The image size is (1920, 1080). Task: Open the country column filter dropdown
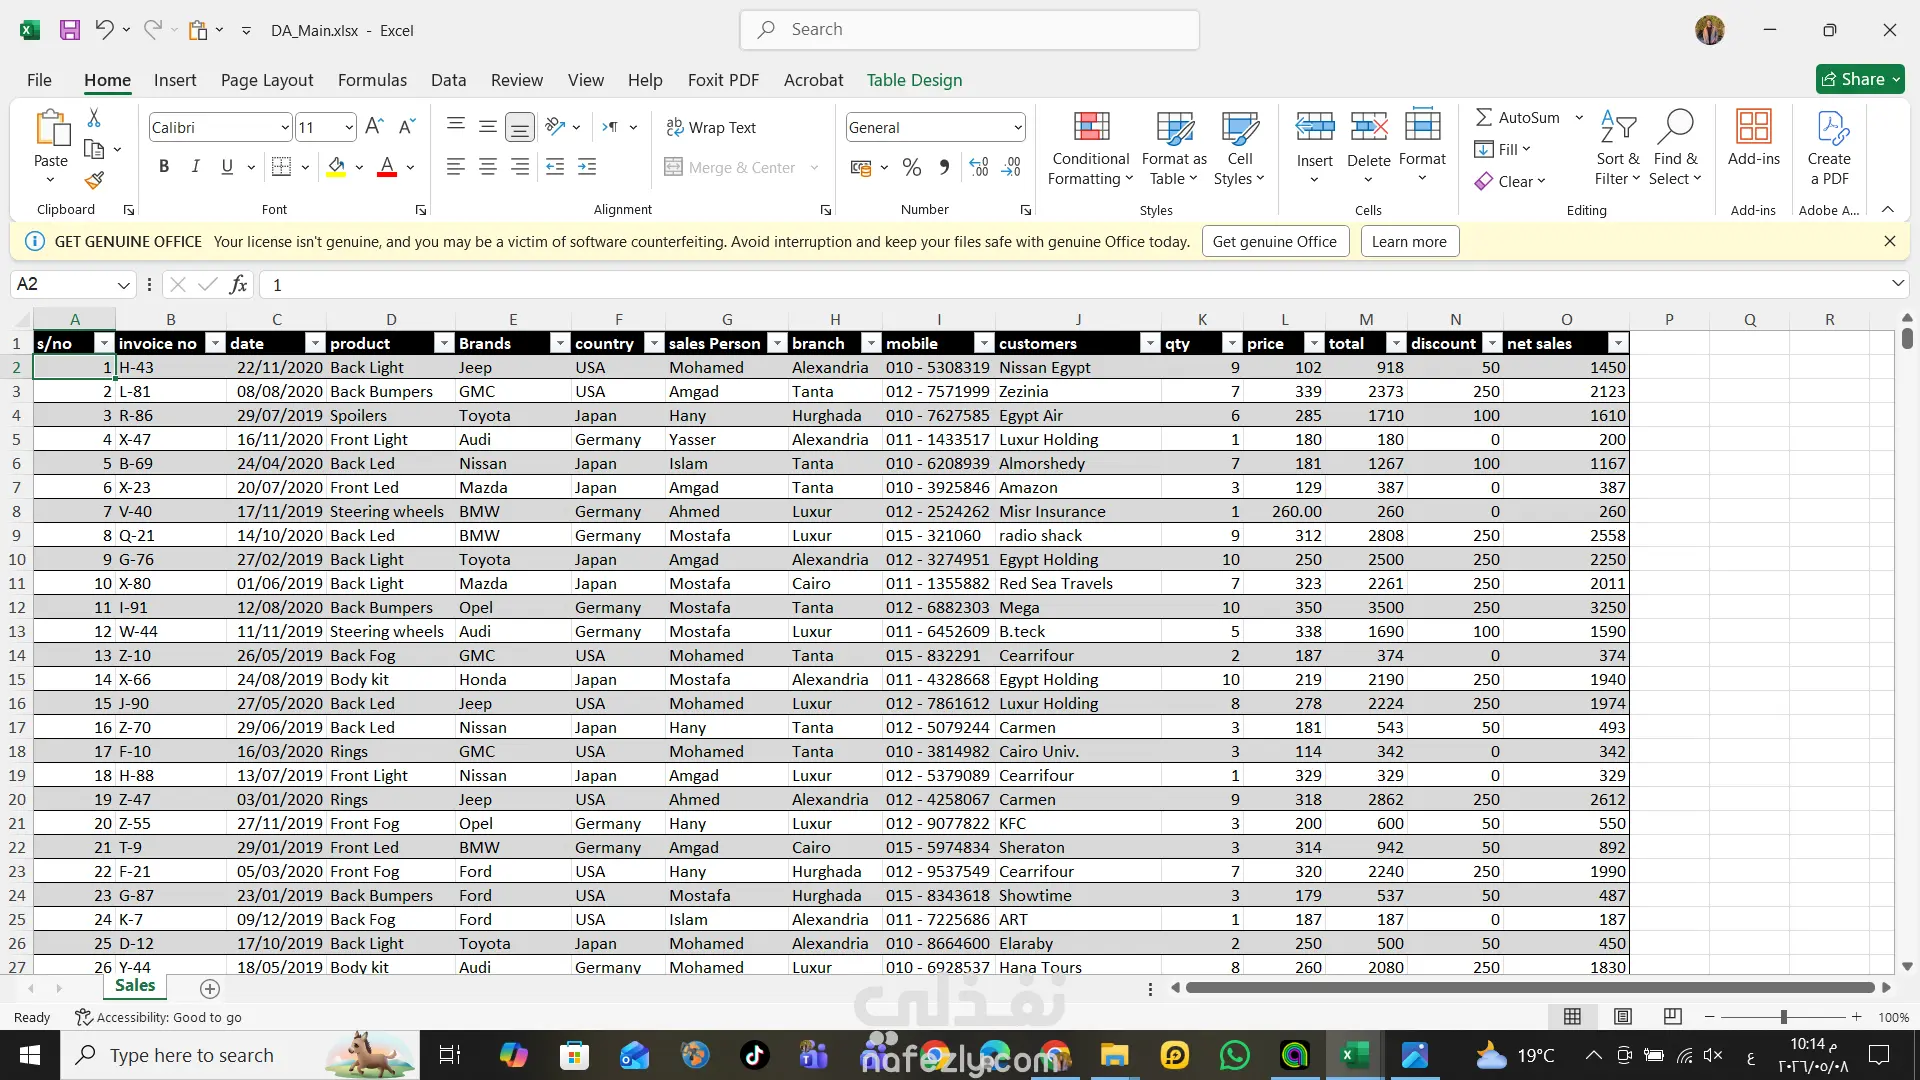click(x=654, y=343)
